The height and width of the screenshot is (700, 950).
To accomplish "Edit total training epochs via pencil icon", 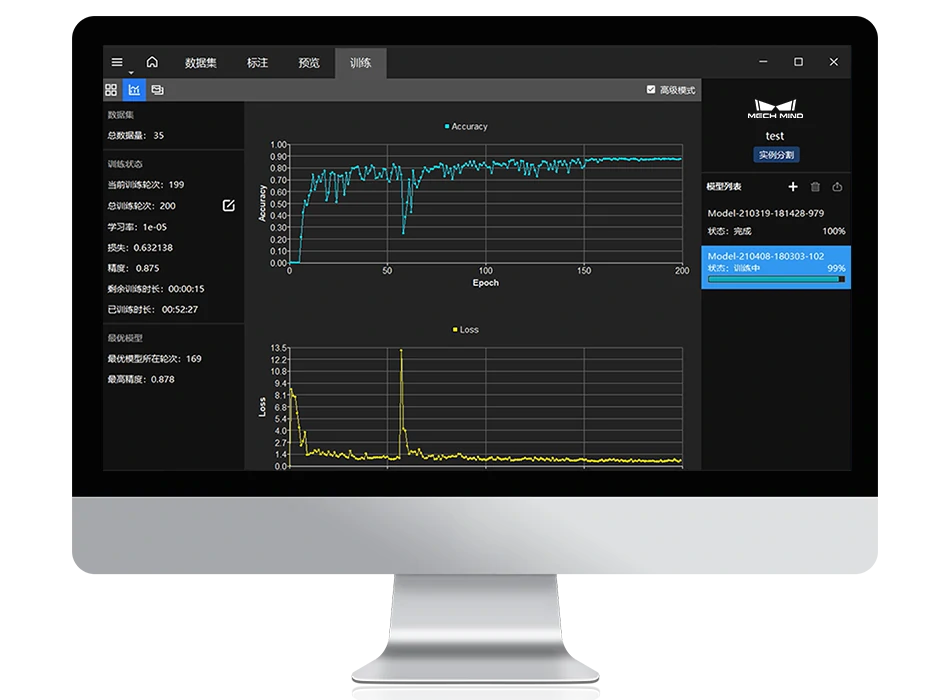I will [x=228, y=206].
